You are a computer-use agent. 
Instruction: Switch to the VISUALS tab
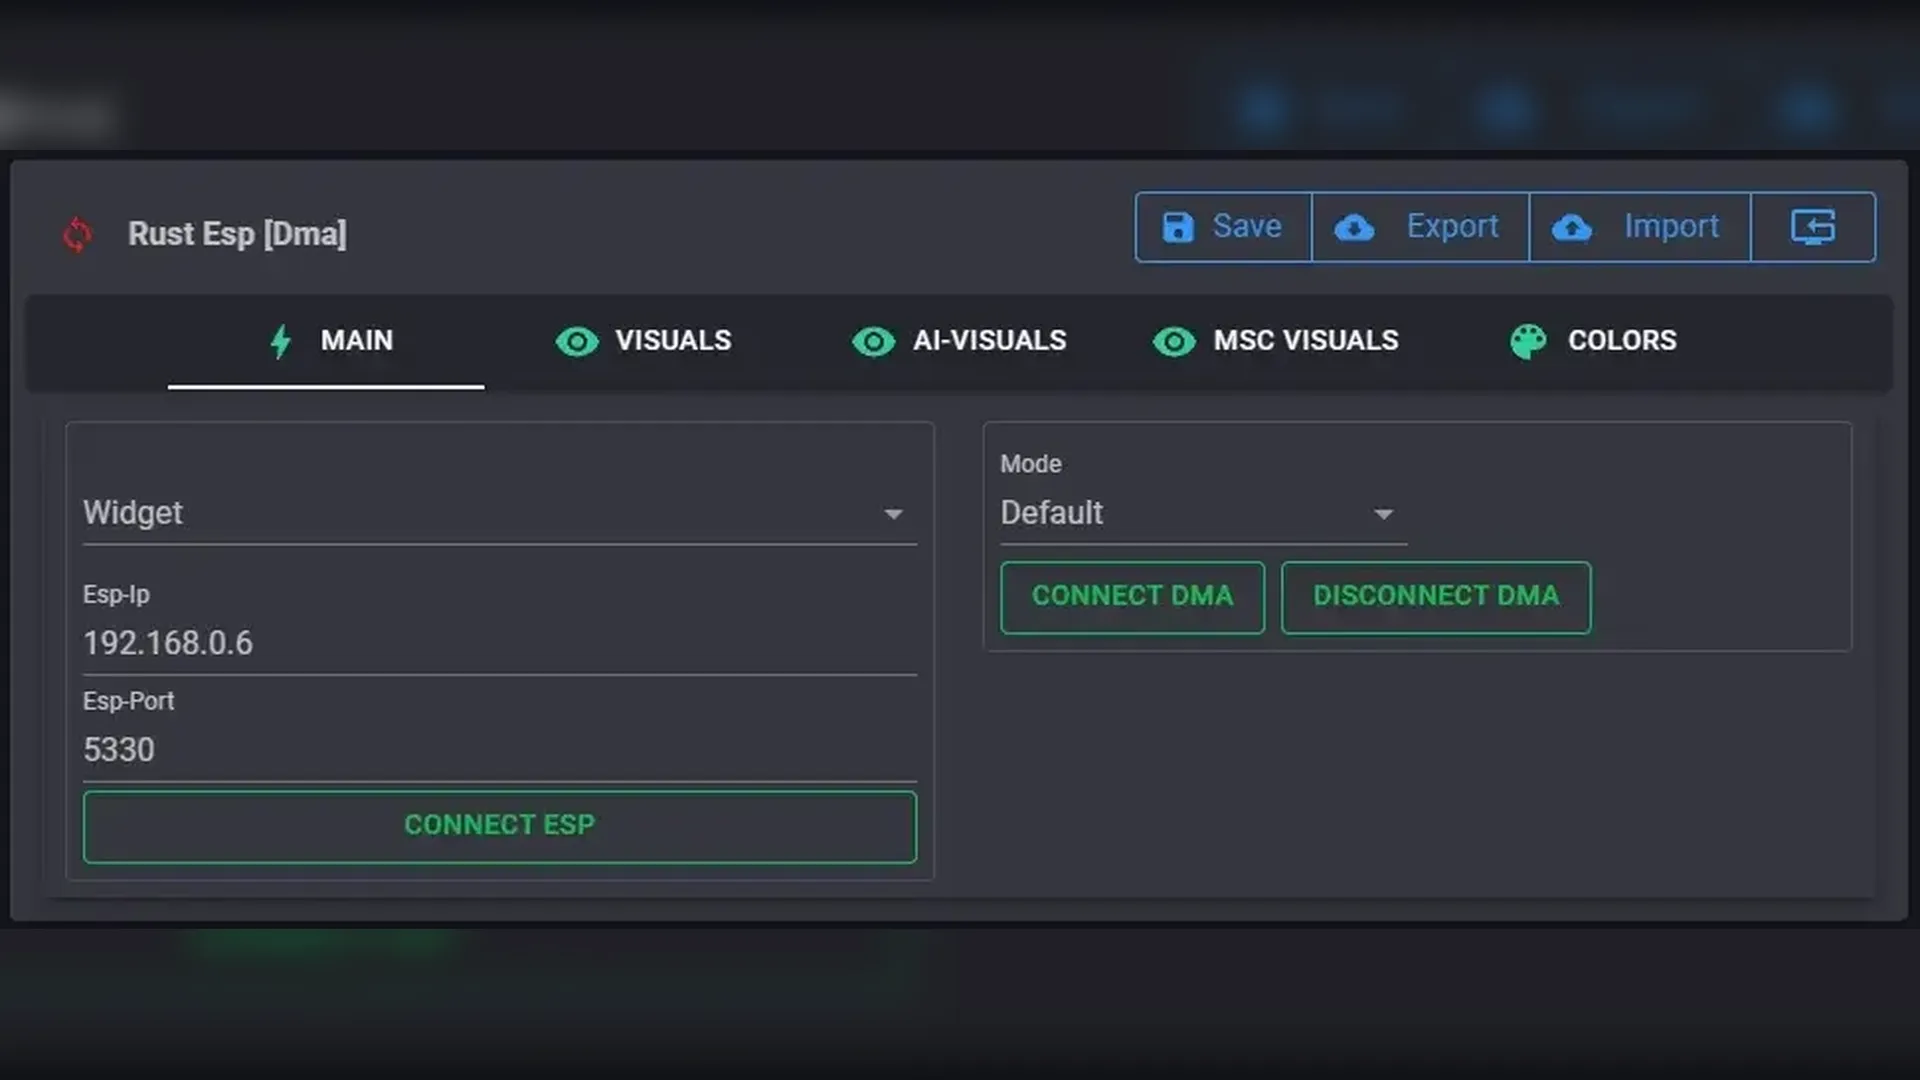(672, 341)
